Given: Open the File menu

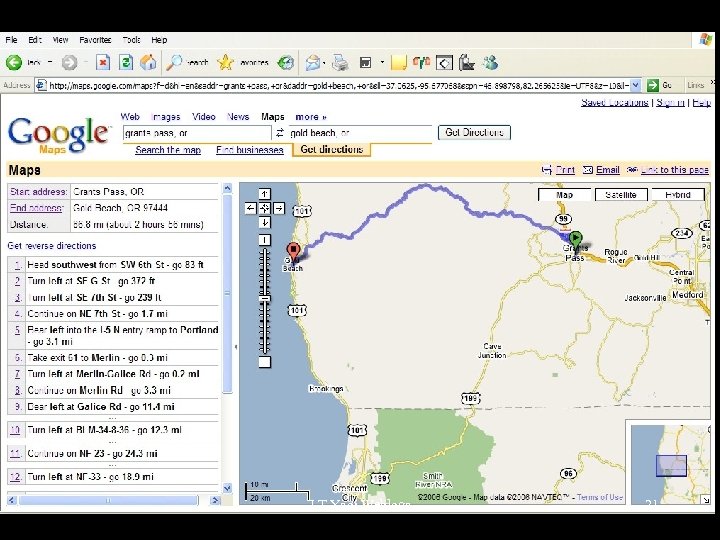Looking at the screenshot, I should click(x=11, y=40).
